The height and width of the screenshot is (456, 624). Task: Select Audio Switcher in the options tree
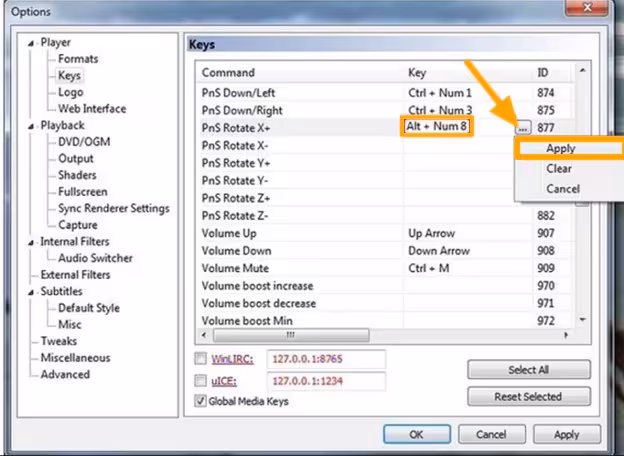click(96, 258)
